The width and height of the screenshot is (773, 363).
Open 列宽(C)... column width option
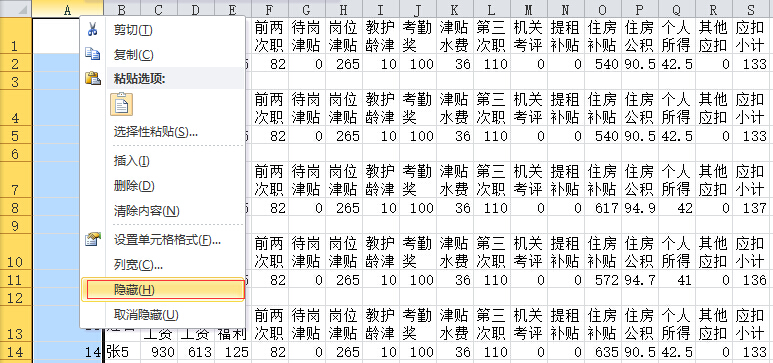[138, 265]
